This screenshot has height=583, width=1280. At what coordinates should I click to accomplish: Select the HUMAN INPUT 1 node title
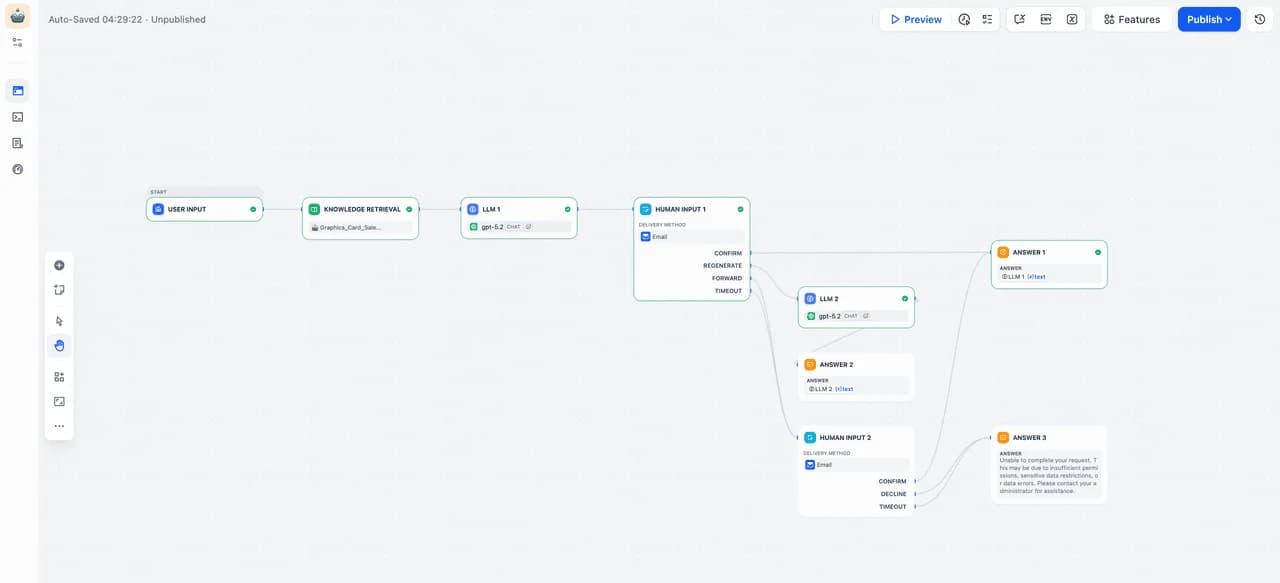(x=680, y=209)
